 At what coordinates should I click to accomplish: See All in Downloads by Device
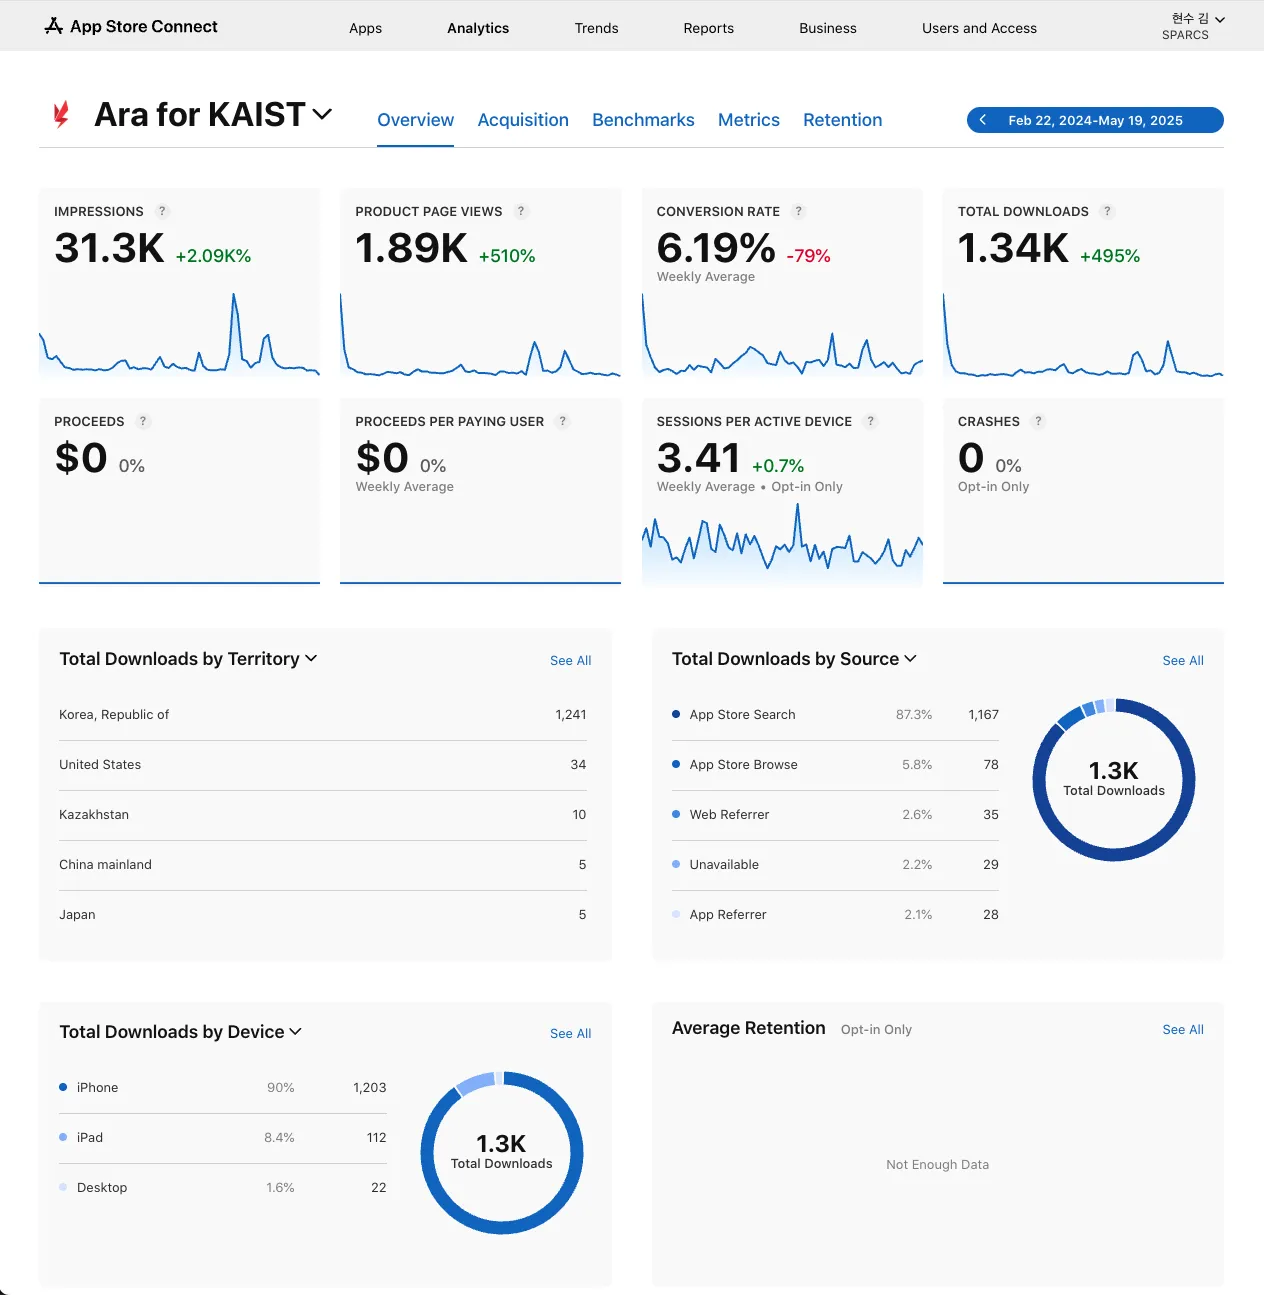point(570,1033)
